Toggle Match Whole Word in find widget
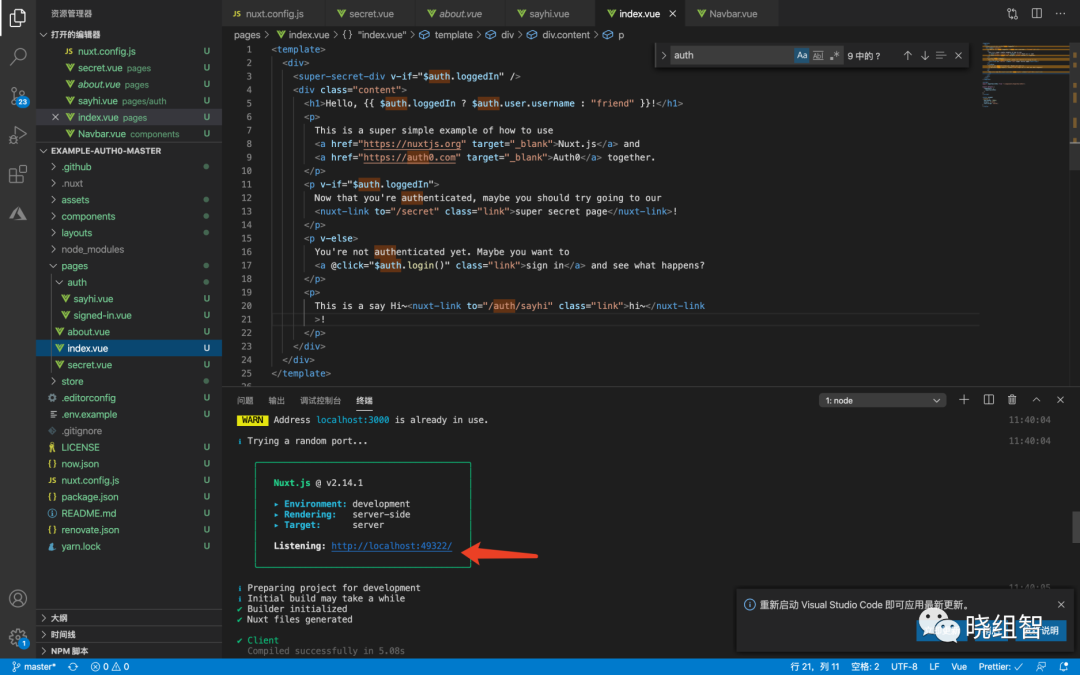1080x675 pixels. point(818,56)
